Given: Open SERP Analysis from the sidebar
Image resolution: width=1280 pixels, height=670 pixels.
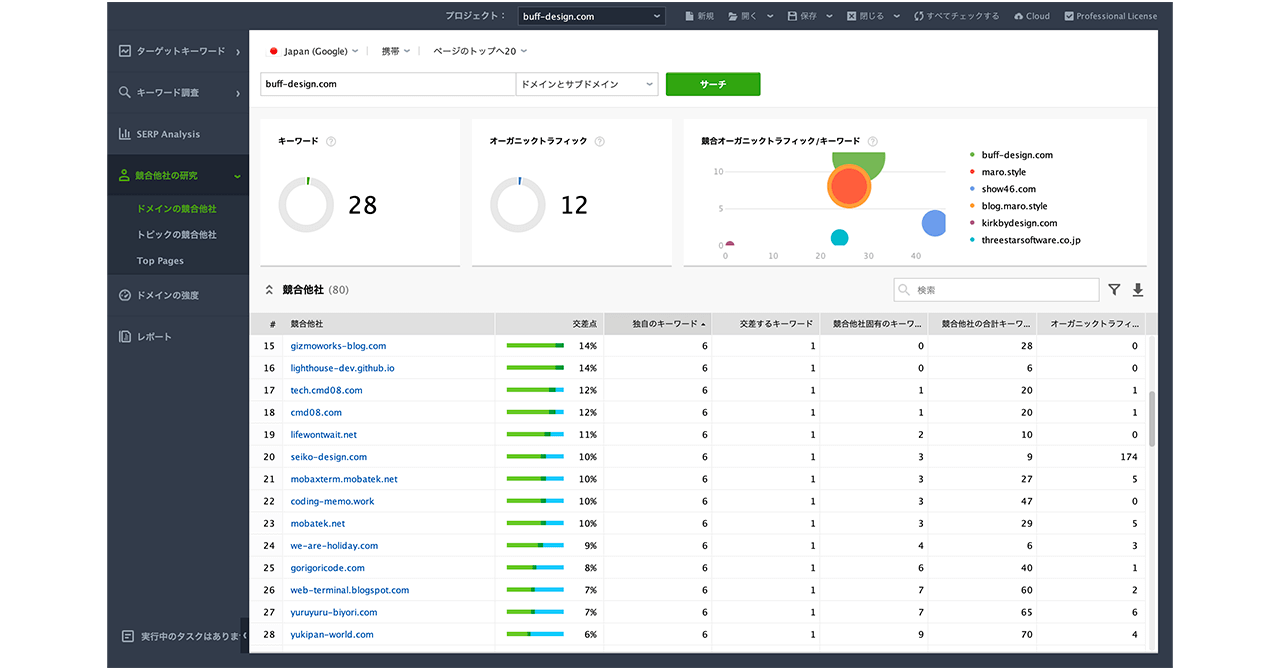Looking at the screenshot, I should pyautogui.click(x=168, y=134).
